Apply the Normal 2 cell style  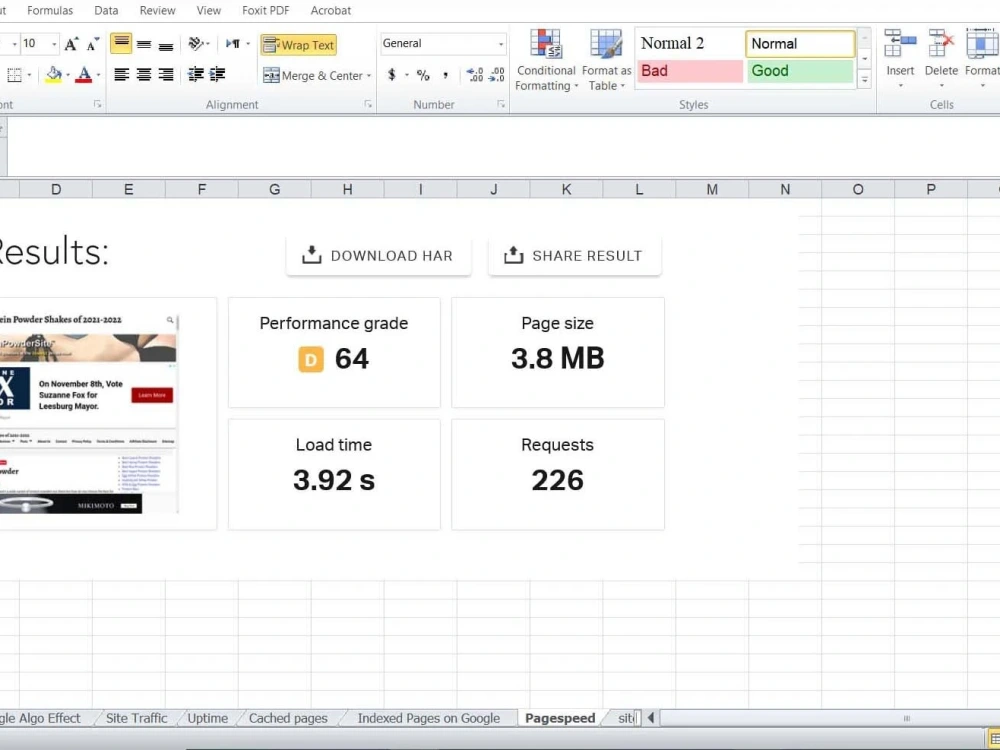(x=689, y=43)
